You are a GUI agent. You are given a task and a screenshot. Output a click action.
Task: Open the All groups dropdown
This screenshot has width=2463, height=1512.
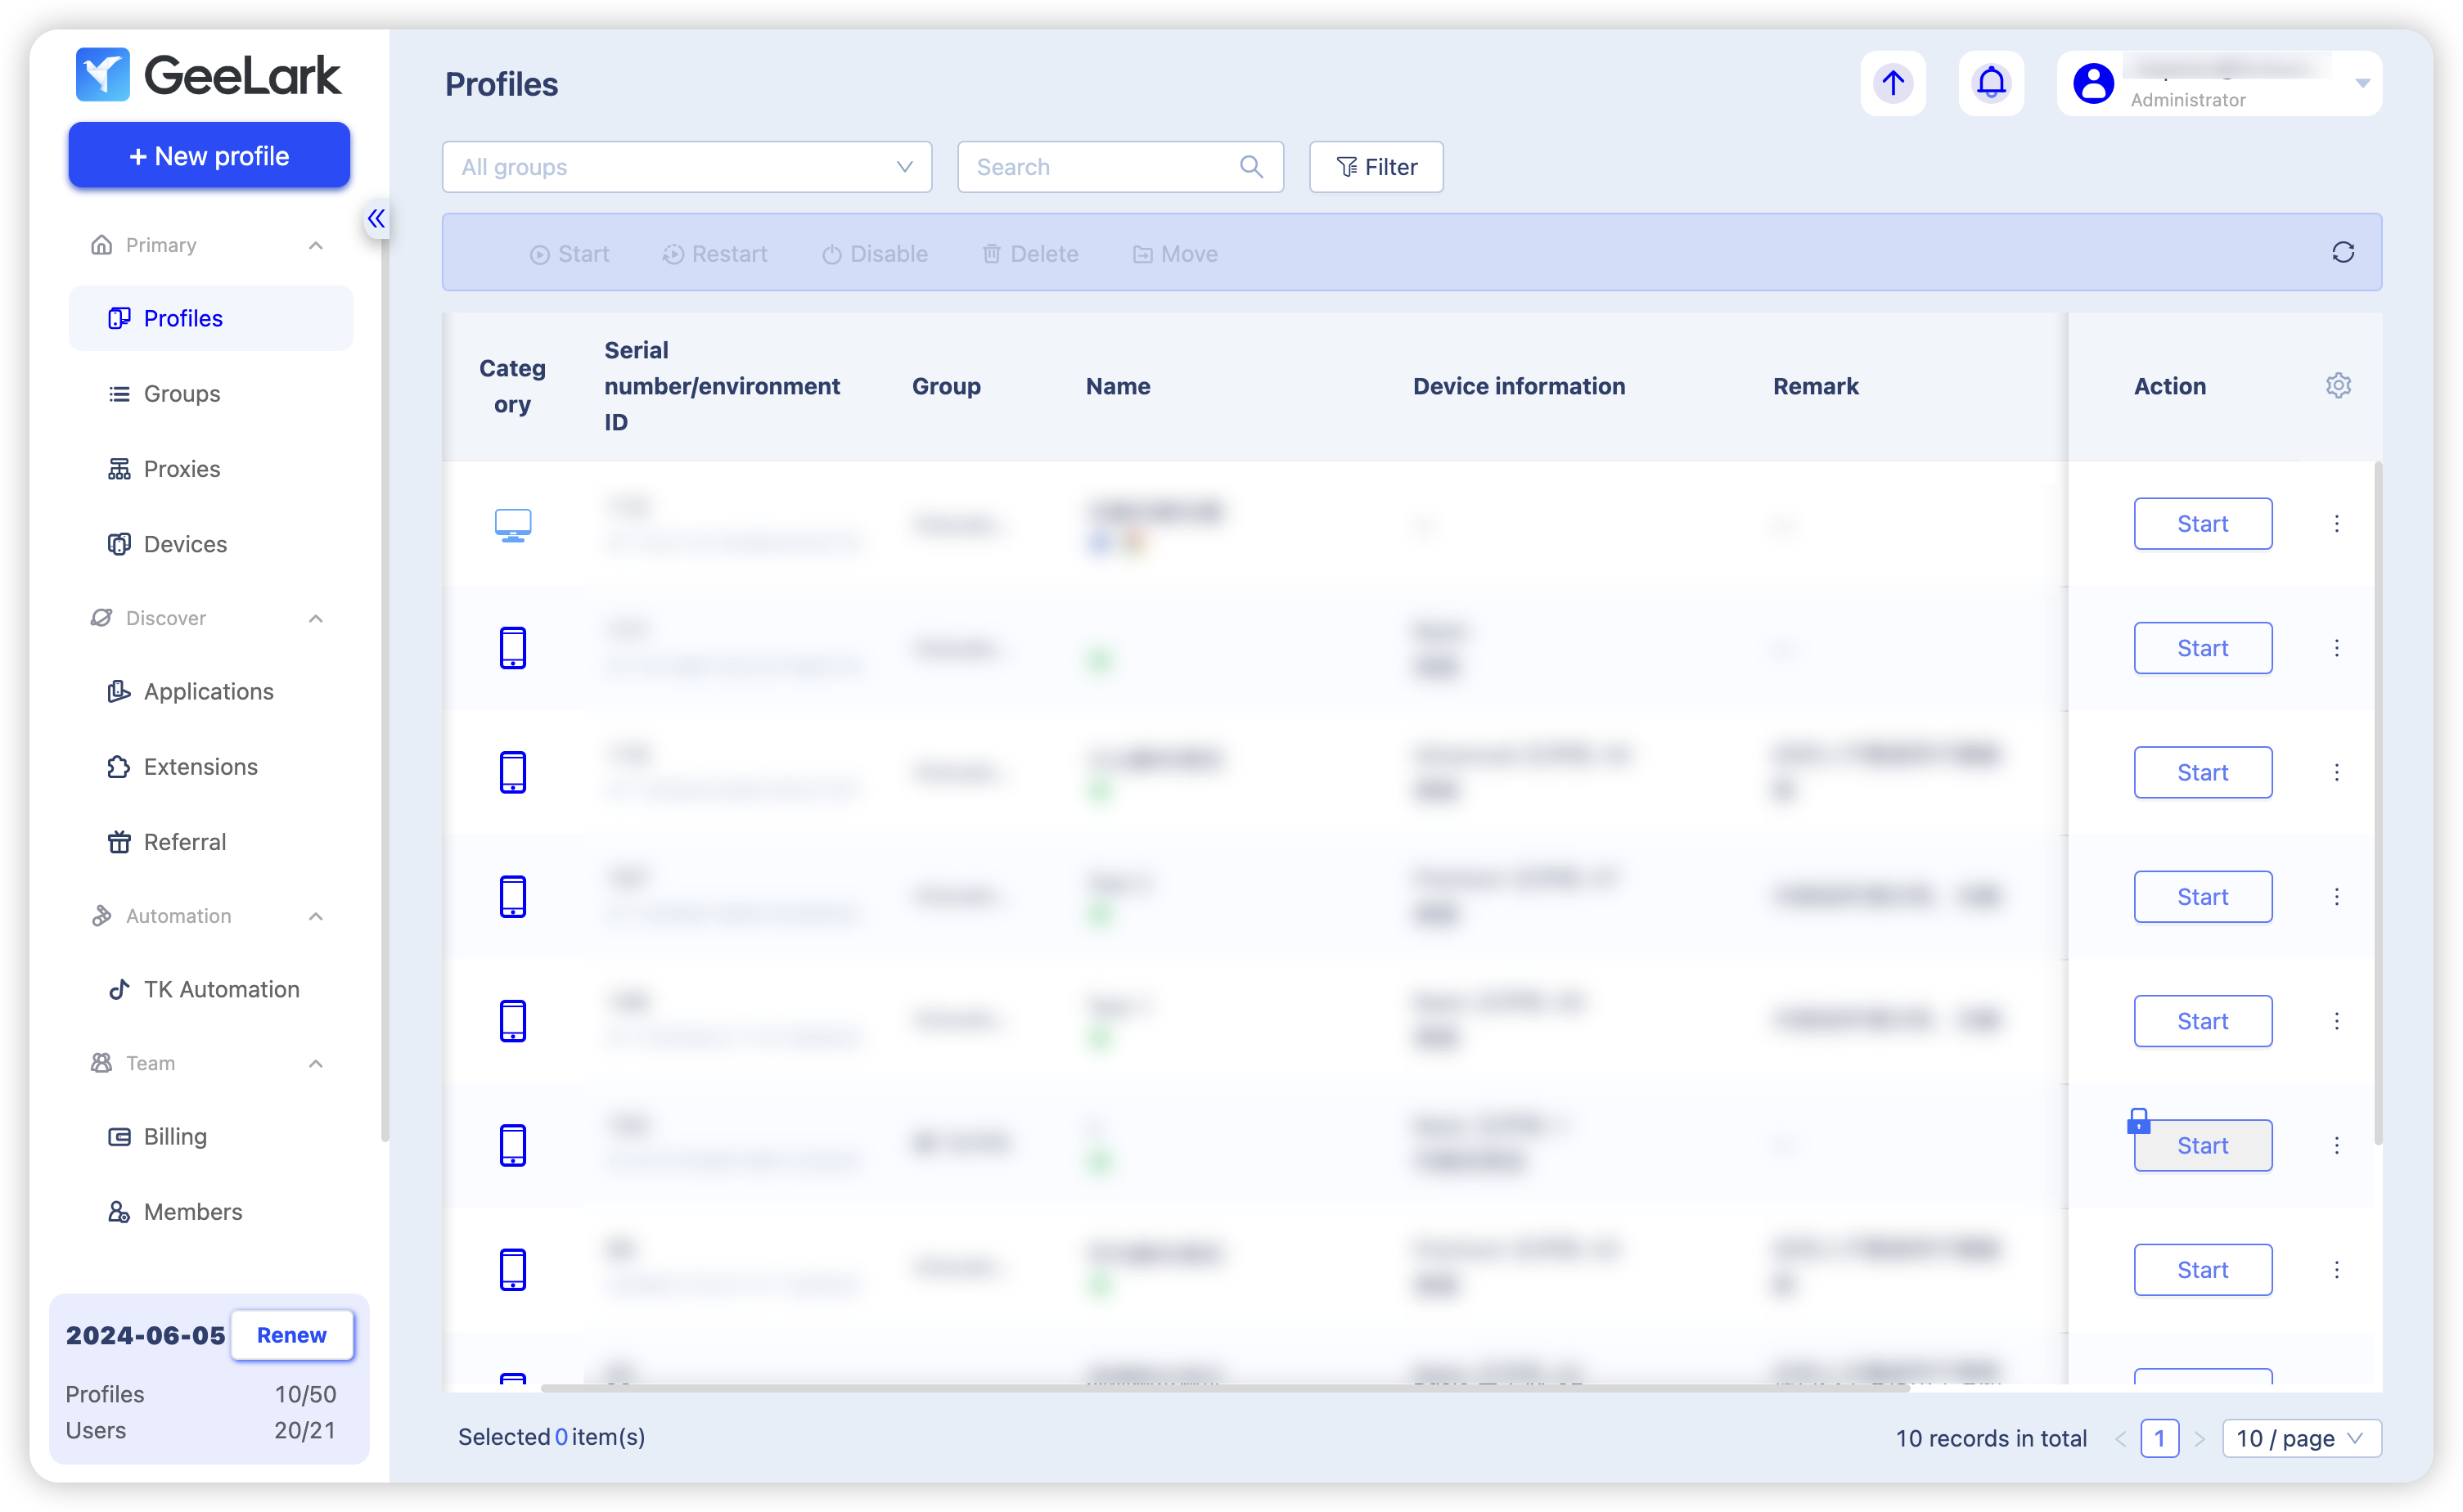click(687, 167)
